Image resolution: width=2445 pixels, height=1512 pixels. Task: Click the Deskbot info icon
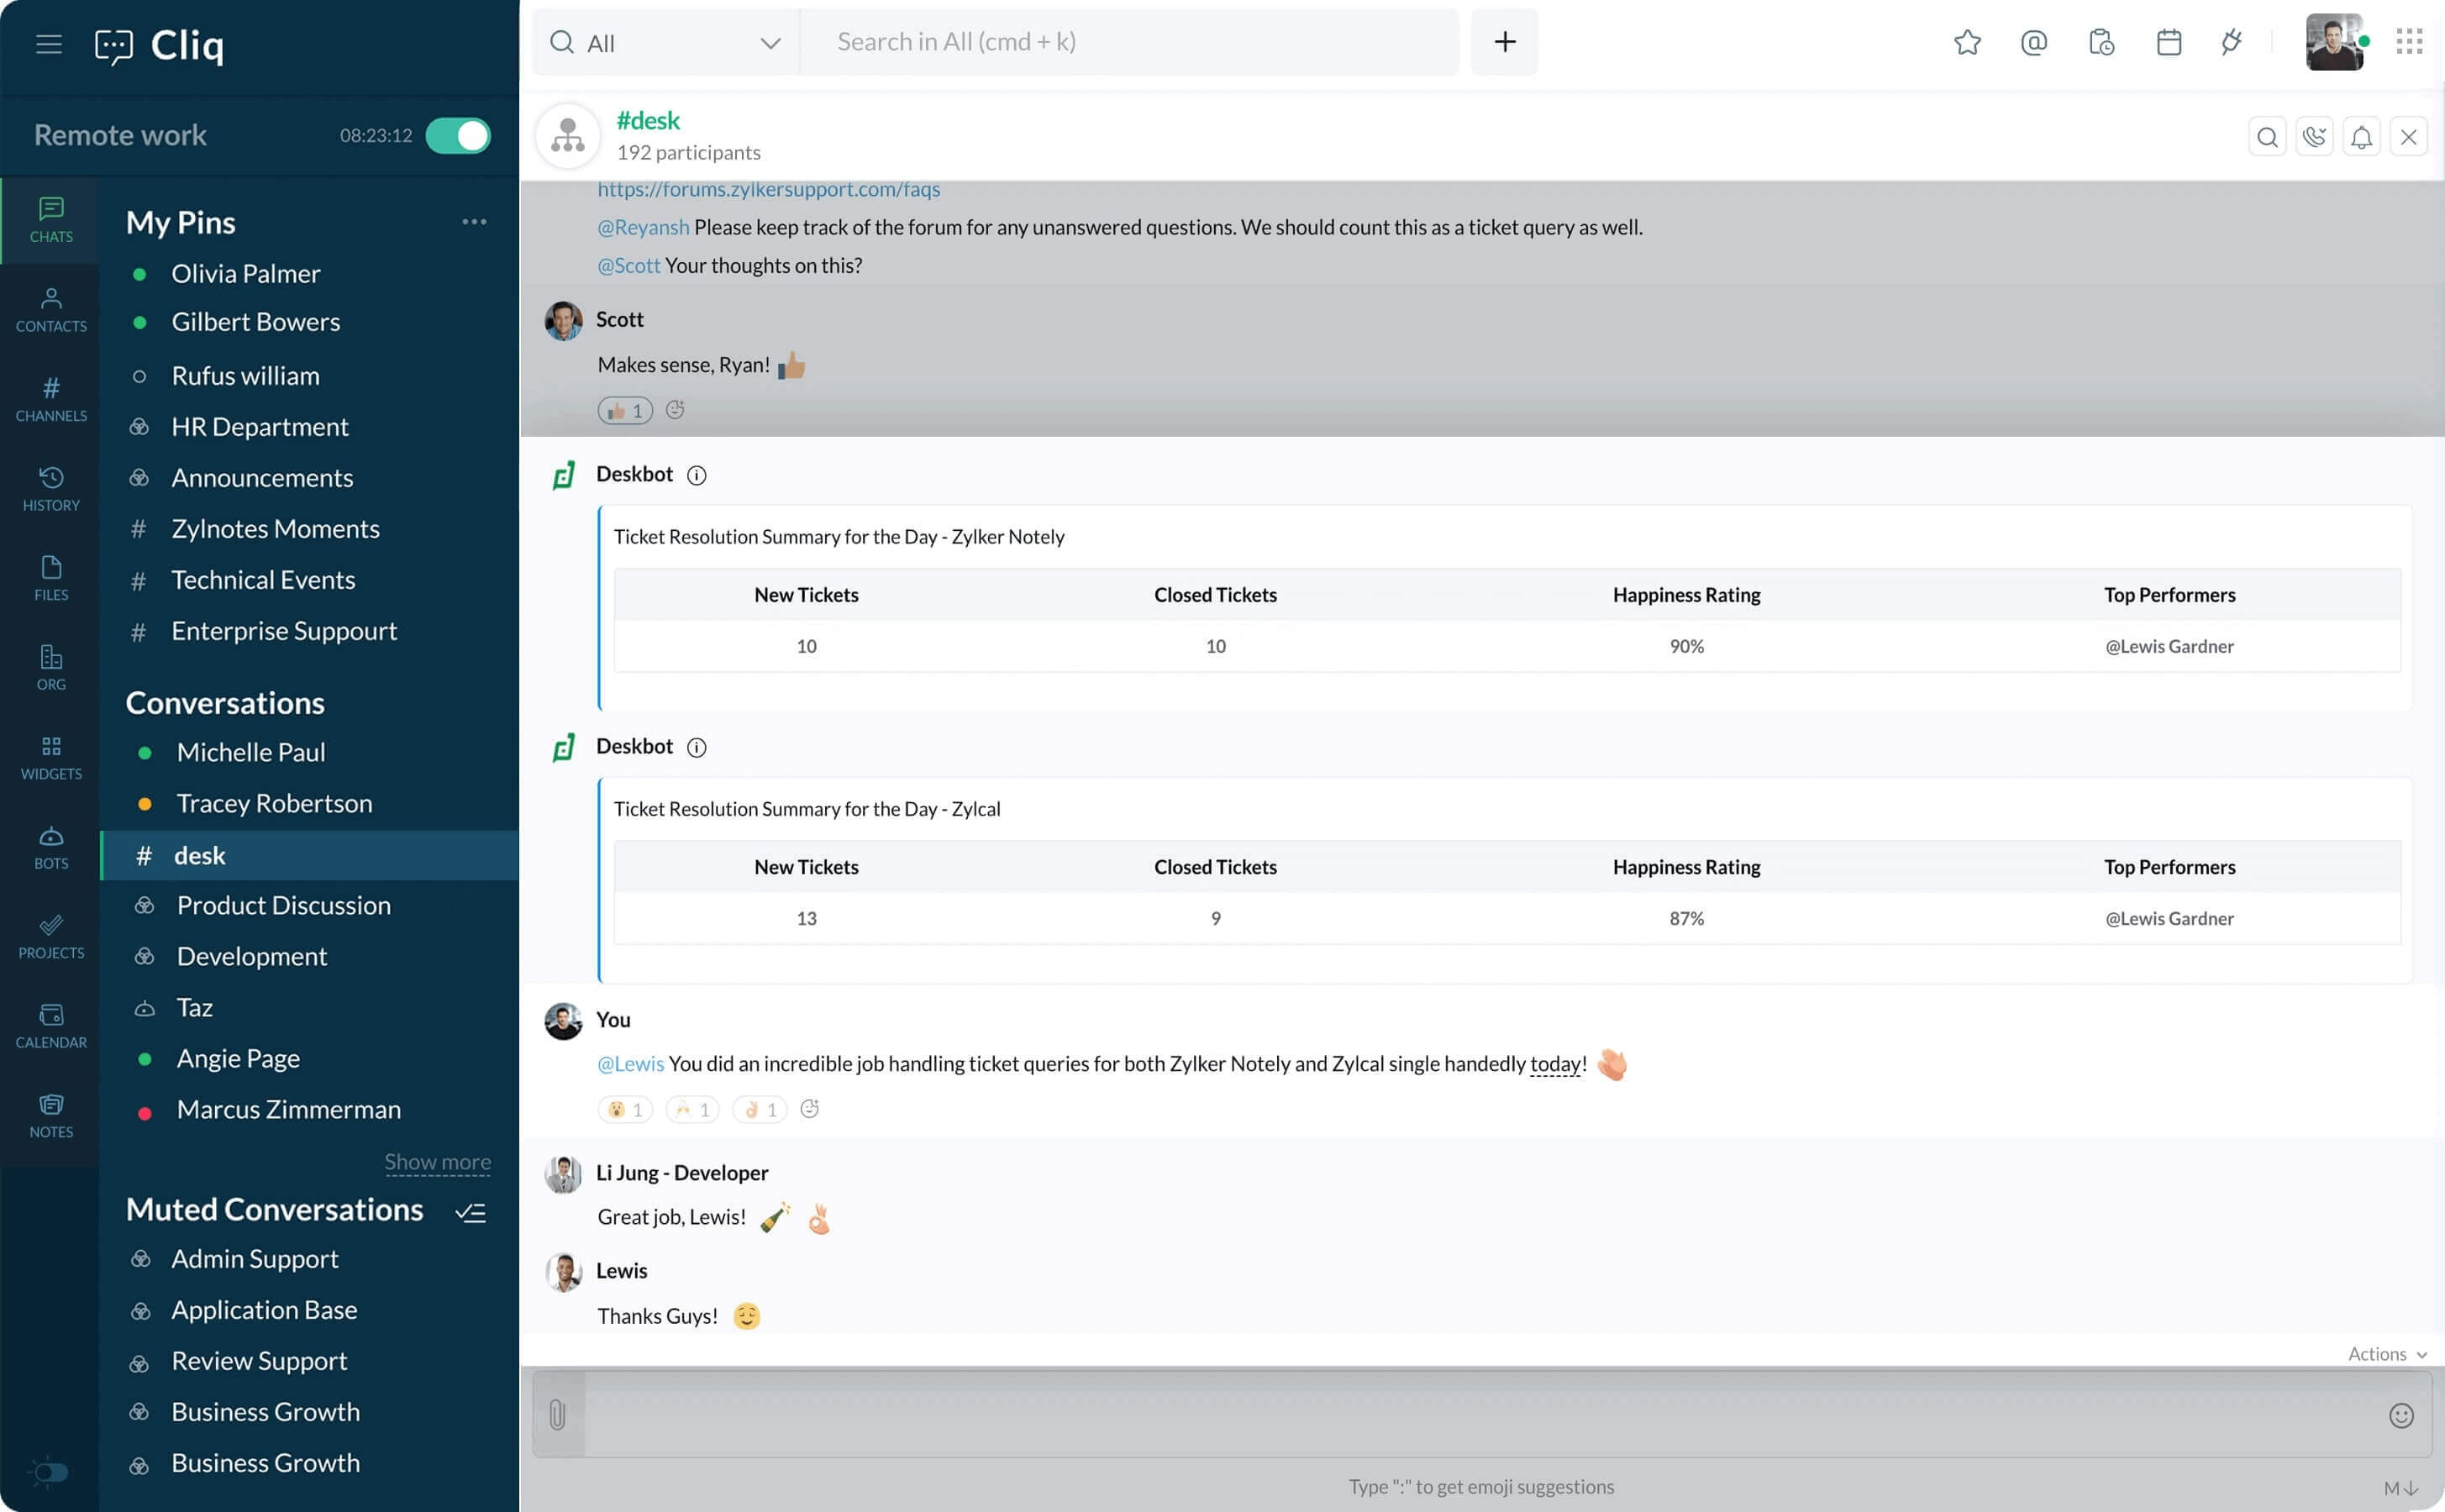pyautogui.click(x=697, y=476)
